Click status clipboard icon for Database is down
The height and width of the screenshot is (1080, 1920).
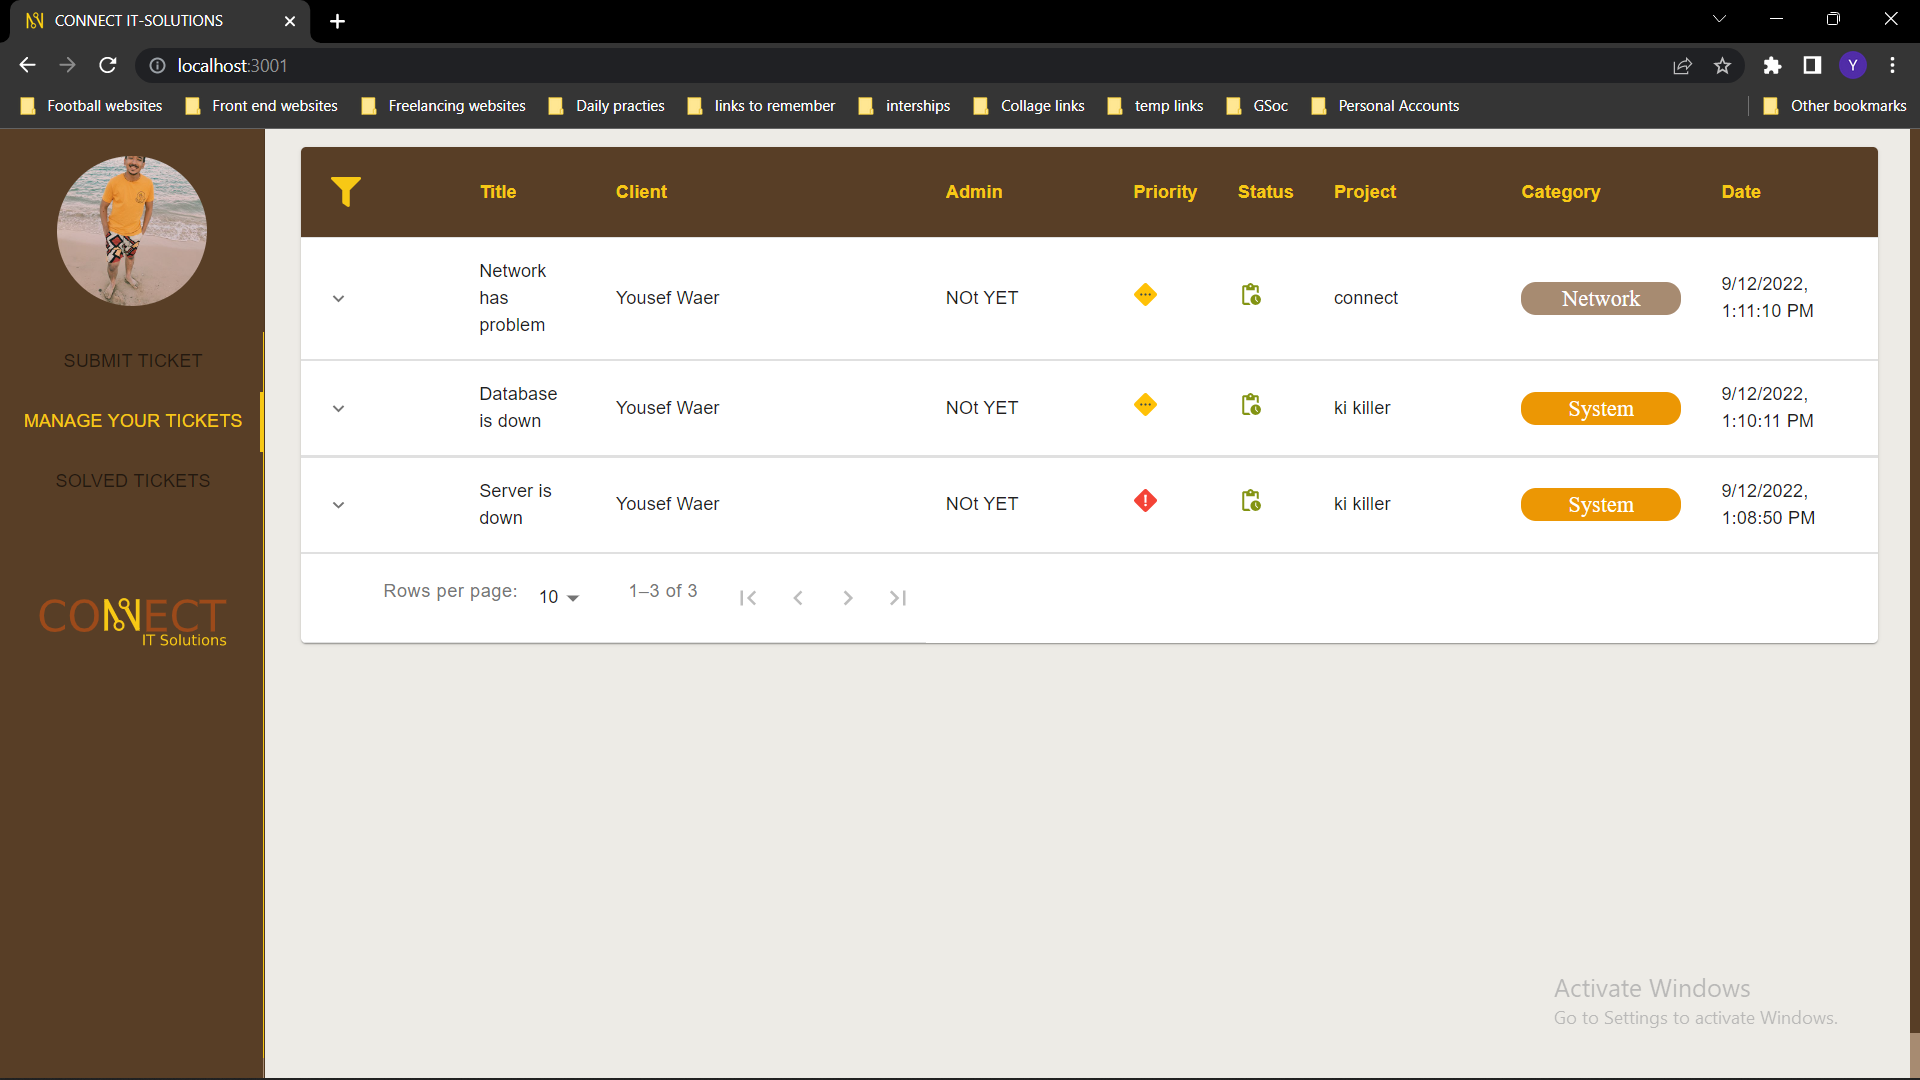(x=1250, y=405)
